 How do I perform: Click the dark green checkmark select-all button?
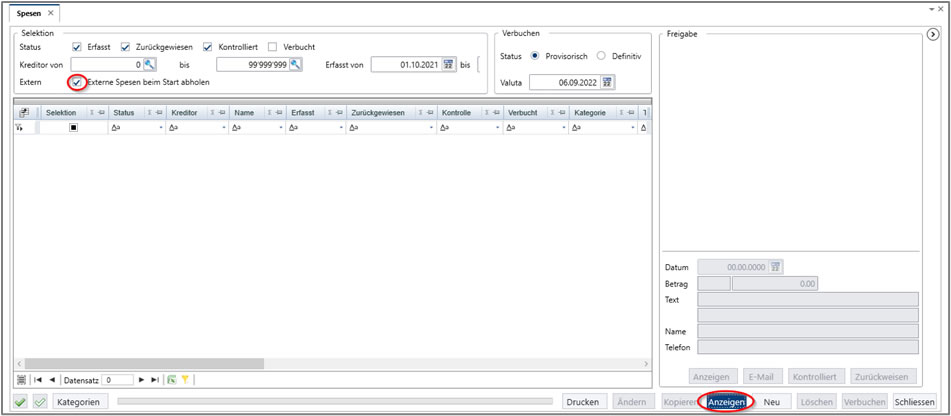[22, 401]
